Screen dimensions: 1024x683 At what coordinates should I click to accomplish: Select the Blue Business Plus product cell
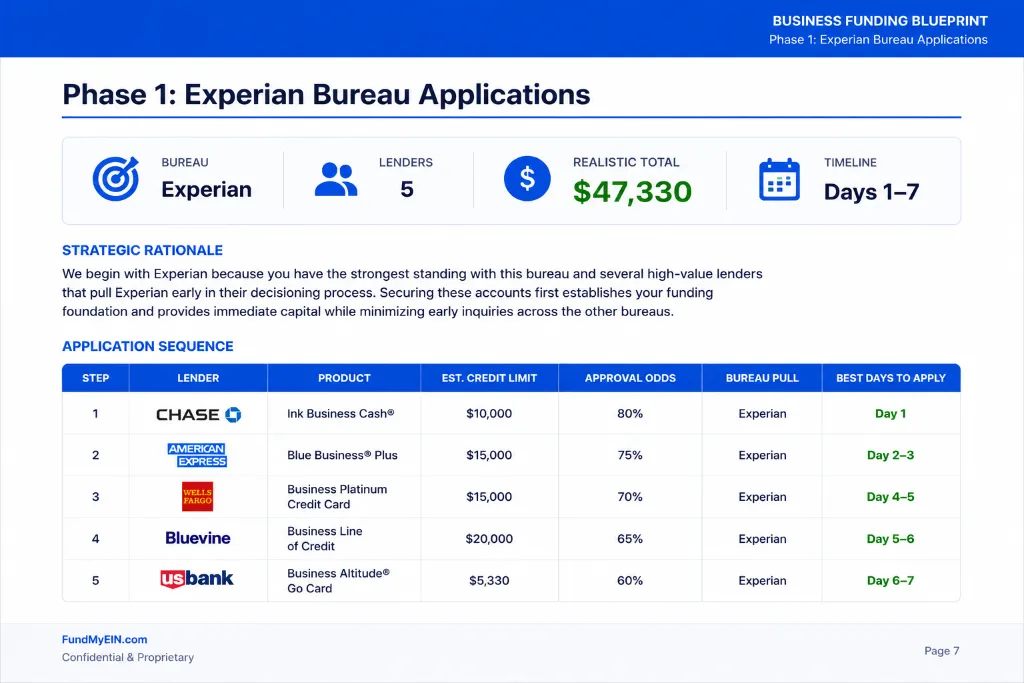point(342,455)
